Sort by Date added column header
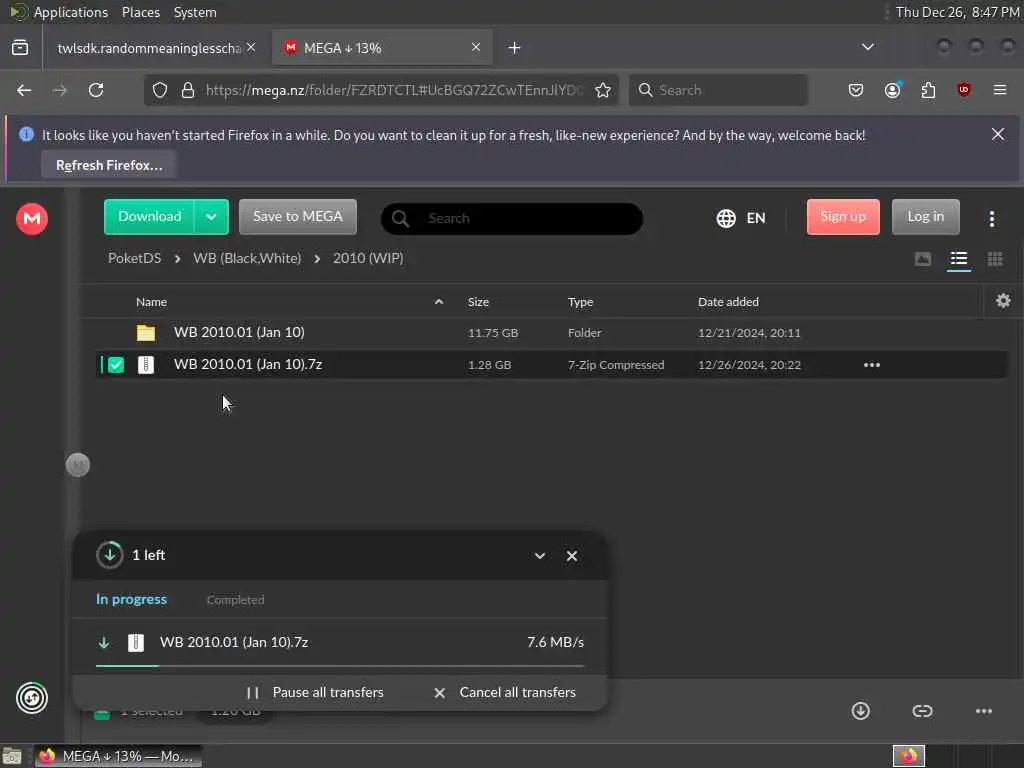 coord(728,302)
